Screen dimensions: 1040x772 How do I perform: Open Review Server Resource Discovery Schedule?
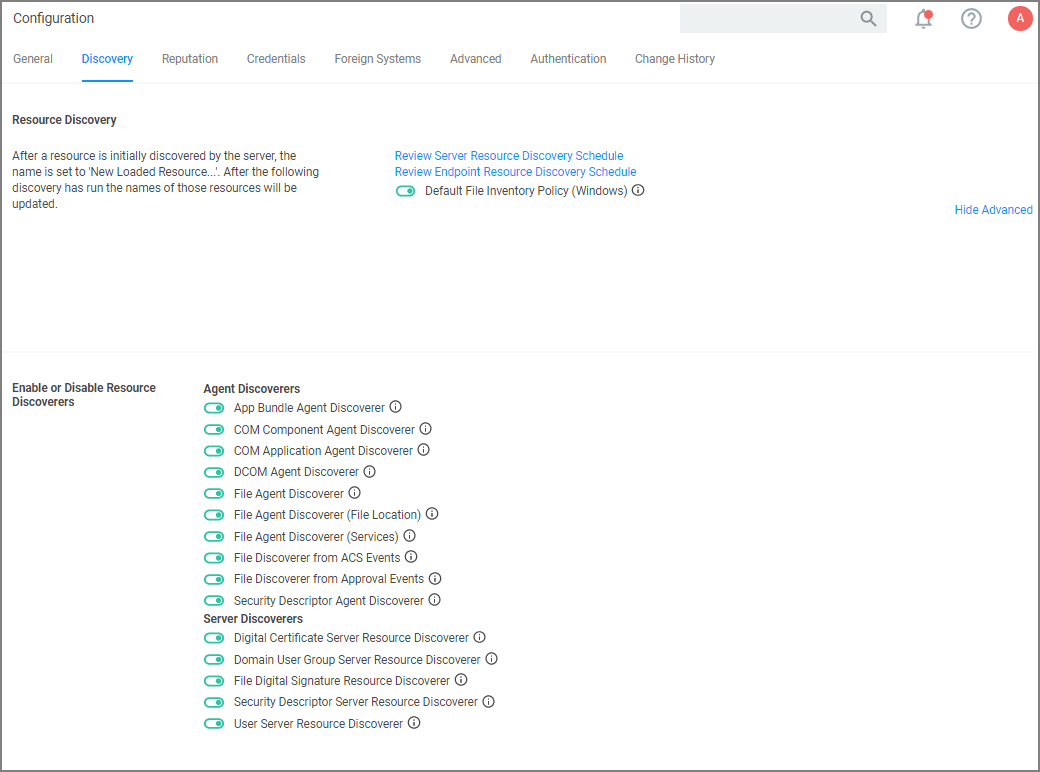(x=508, y=155)
